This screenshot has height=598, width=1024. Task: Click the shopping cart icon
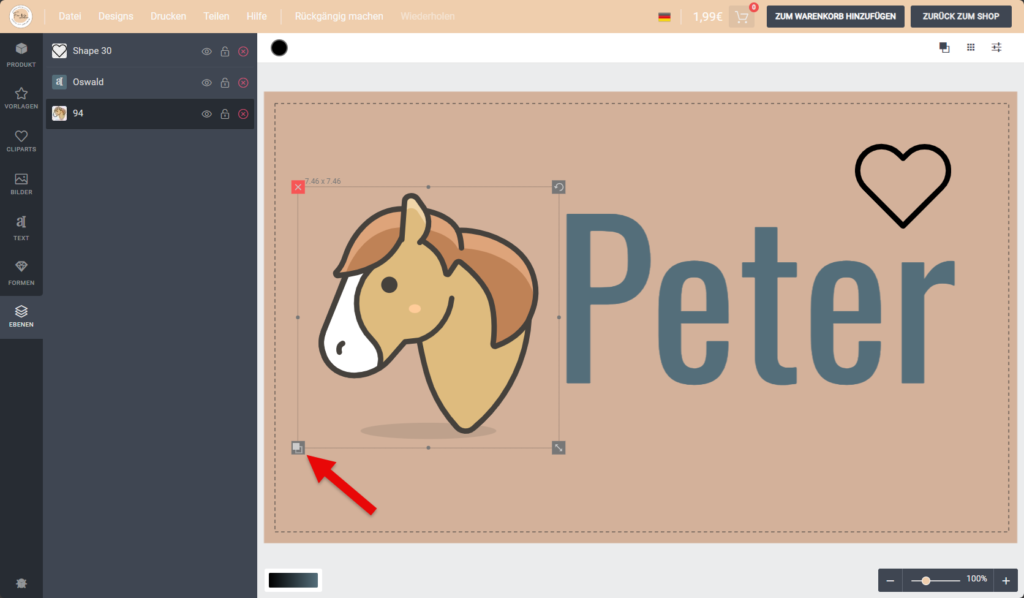[x=741, y=17]
